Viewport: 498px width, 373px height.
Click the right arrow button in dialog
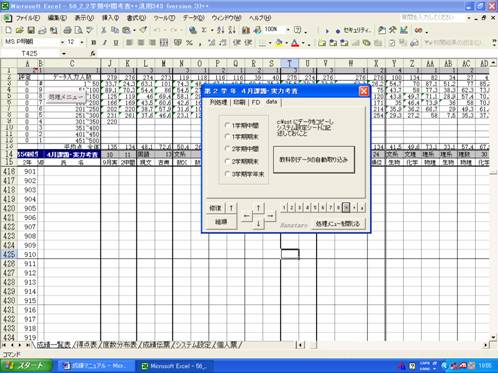(270, 216)
